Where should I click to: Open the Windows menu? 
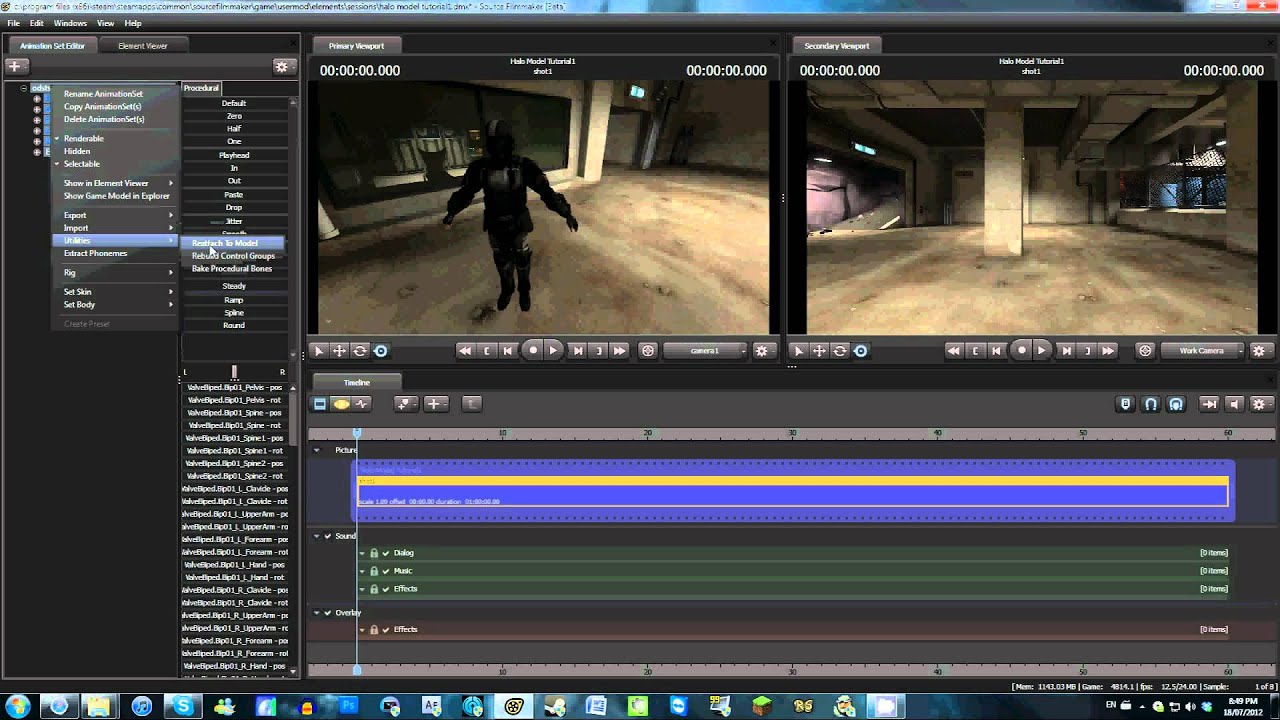point(70,23)
